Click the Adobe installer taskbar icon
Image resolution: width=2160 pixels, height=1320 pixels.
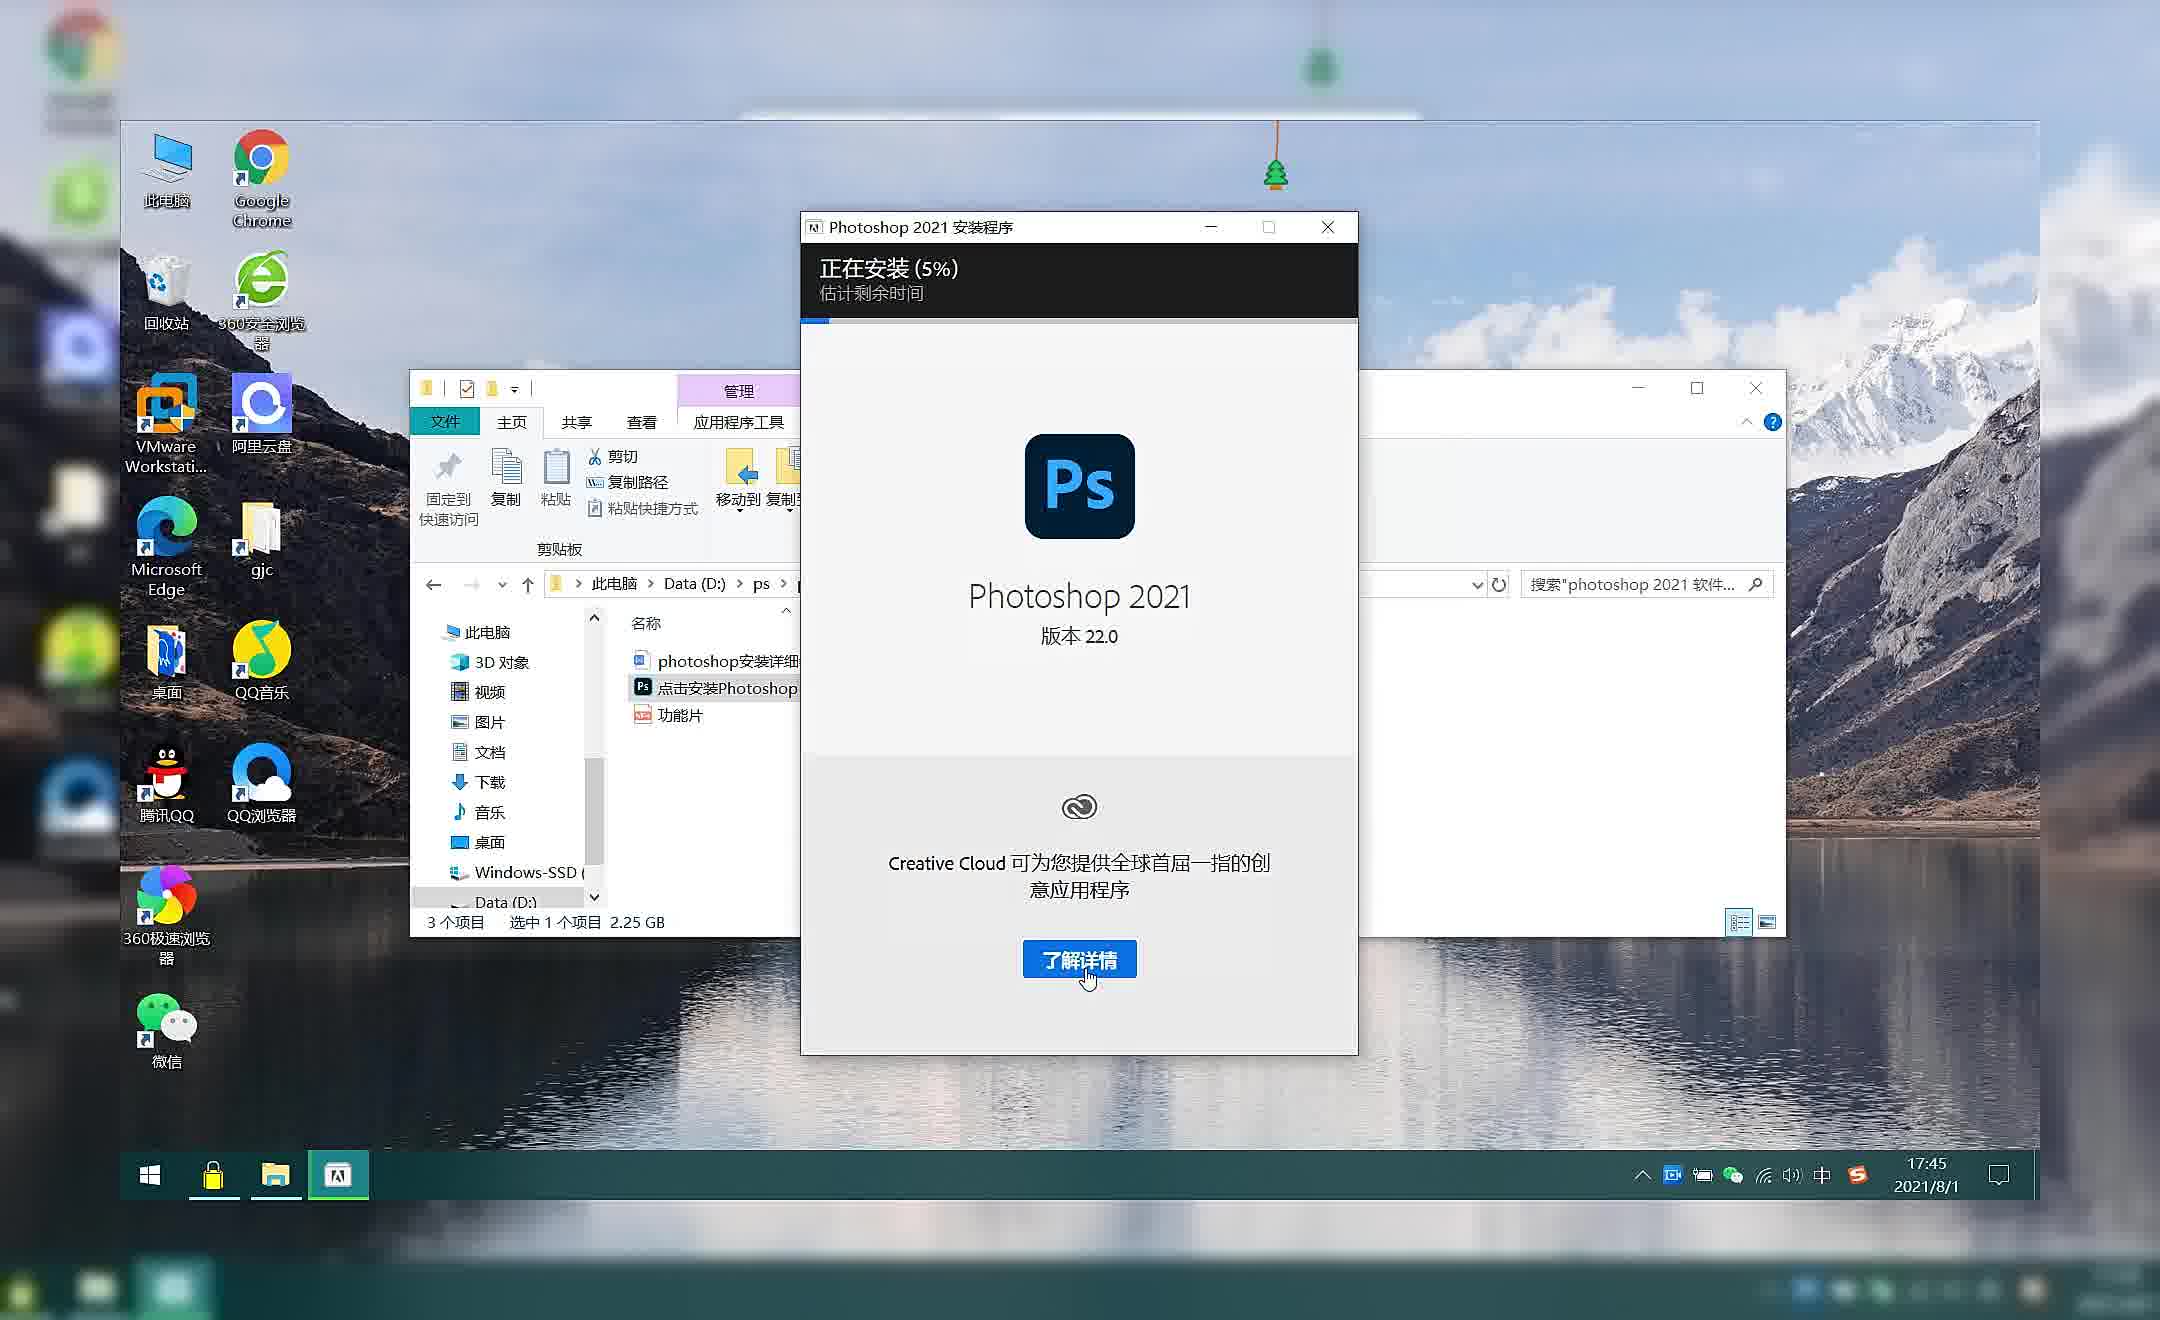click(338, 1175)
